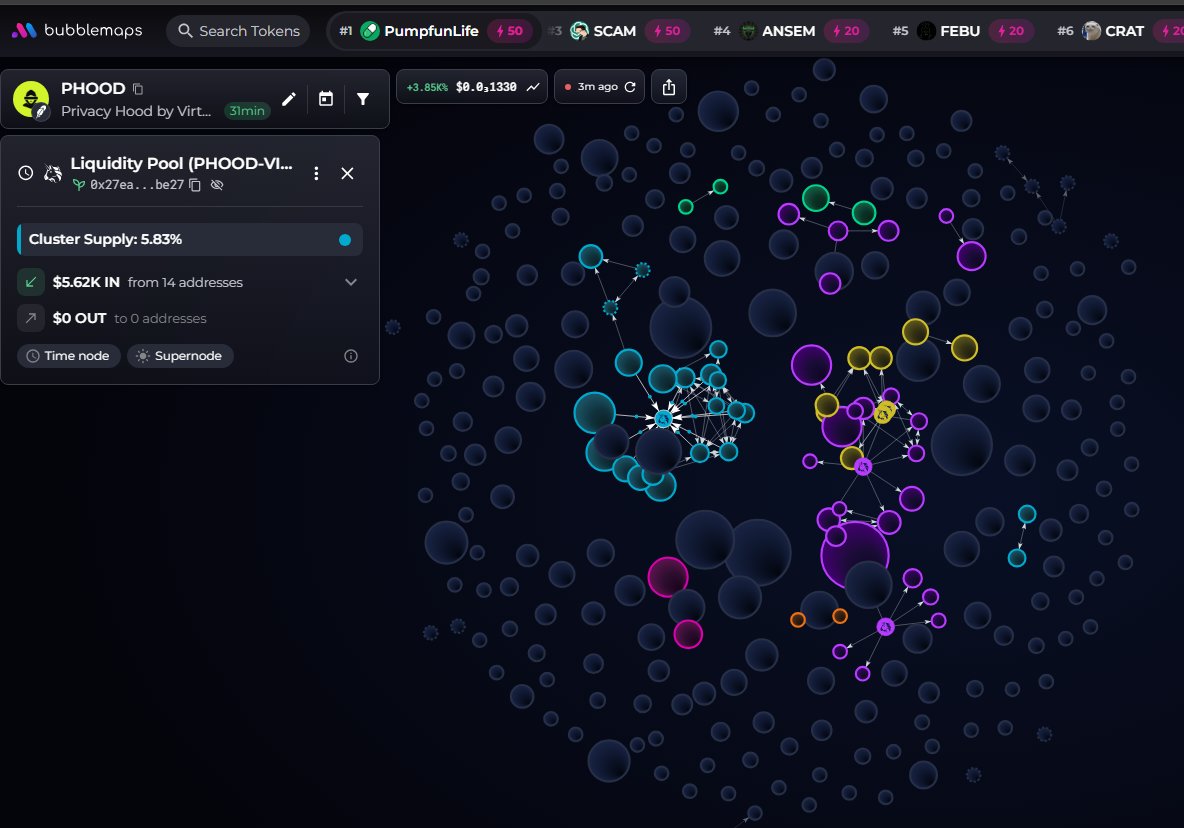The image size is (1184, 828).
Task: Click the $0.0₃1330 price value
Action: pos(486,87)
